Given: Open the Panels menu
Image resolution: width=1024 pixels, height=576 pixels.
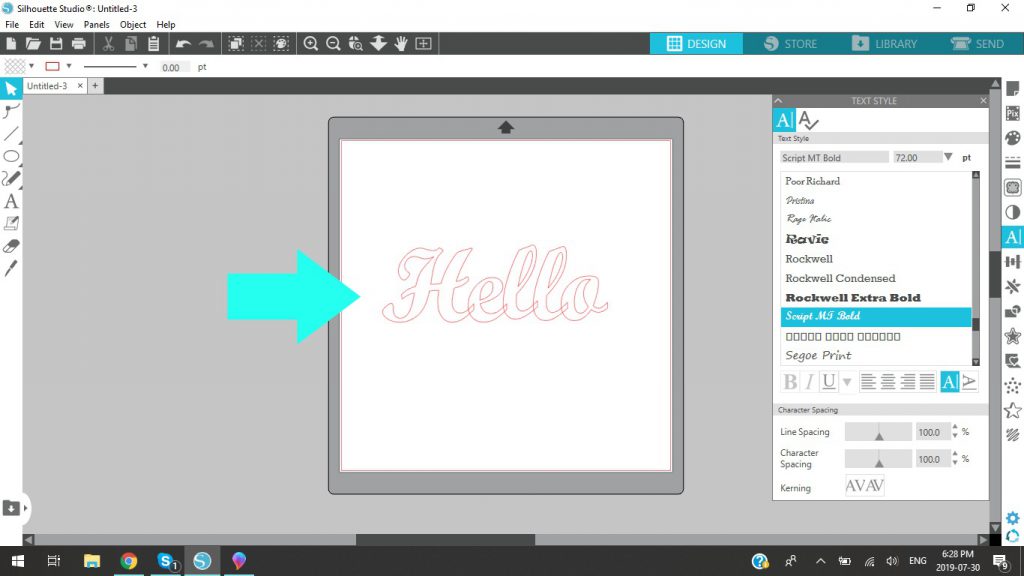Looking at the screenshot, I should 96,25.
